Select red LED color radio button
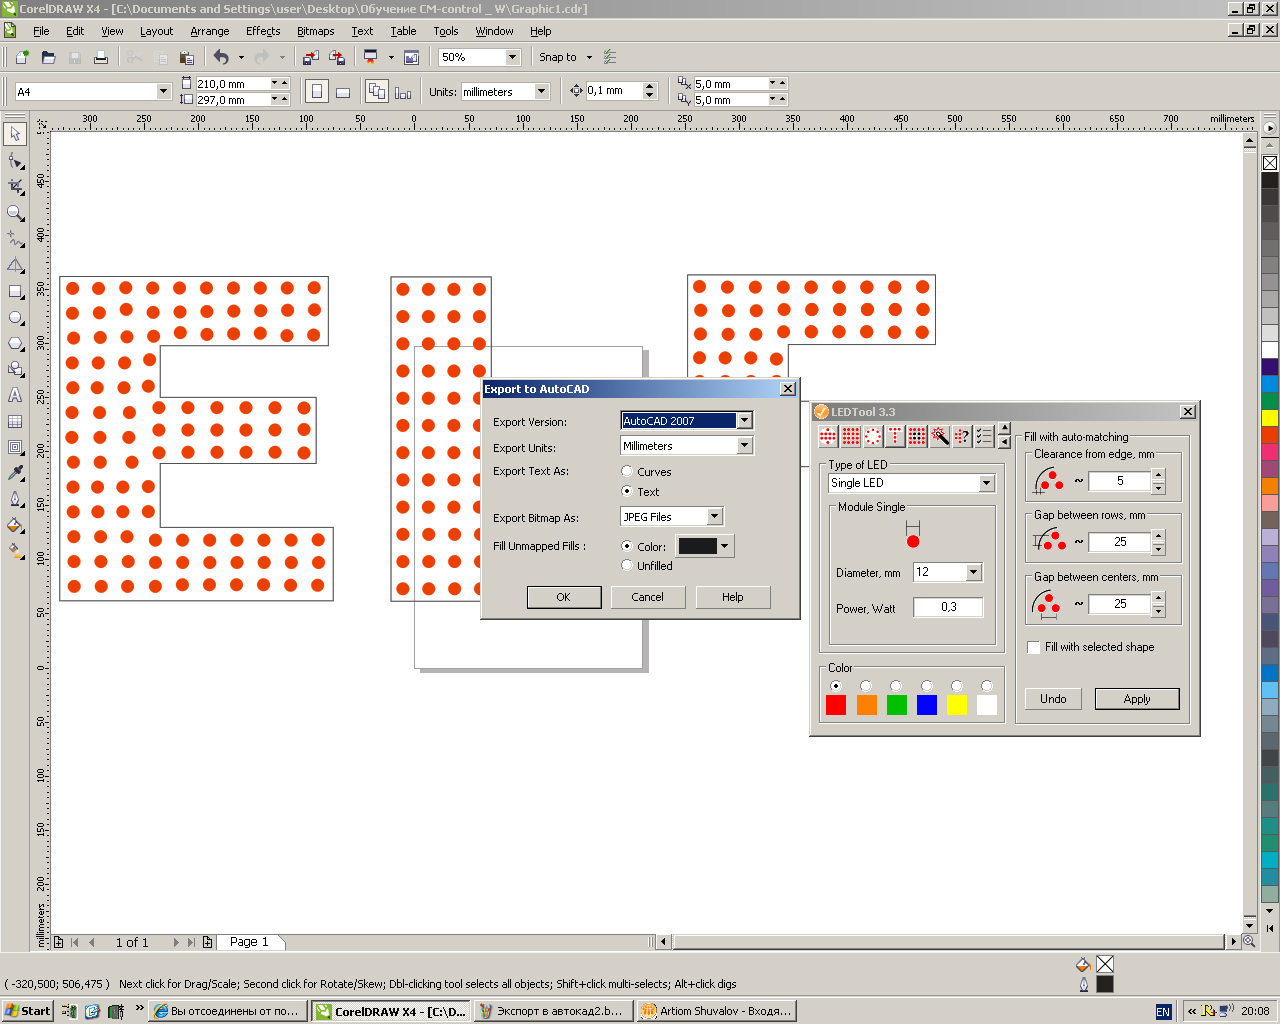The height and width of the screenshot is (1024, 1280). (836, 686)
